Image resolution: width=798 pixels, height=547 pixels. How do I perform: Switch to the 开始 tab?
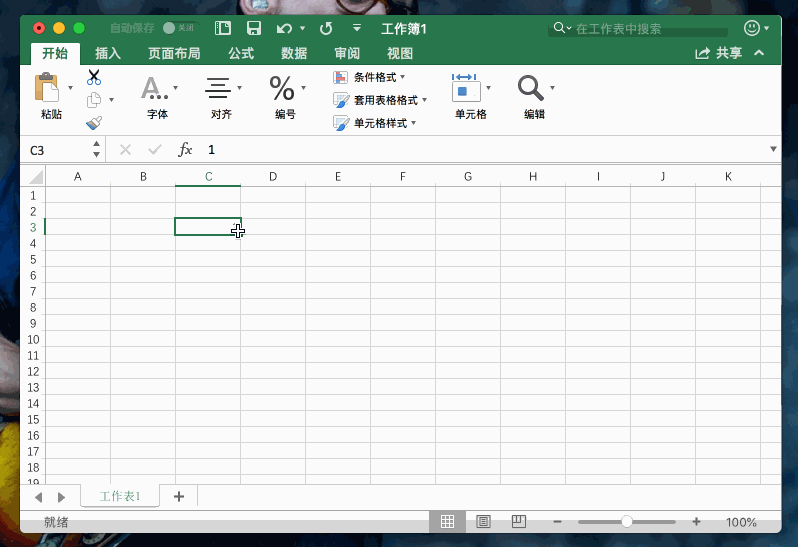pos(55,53)
